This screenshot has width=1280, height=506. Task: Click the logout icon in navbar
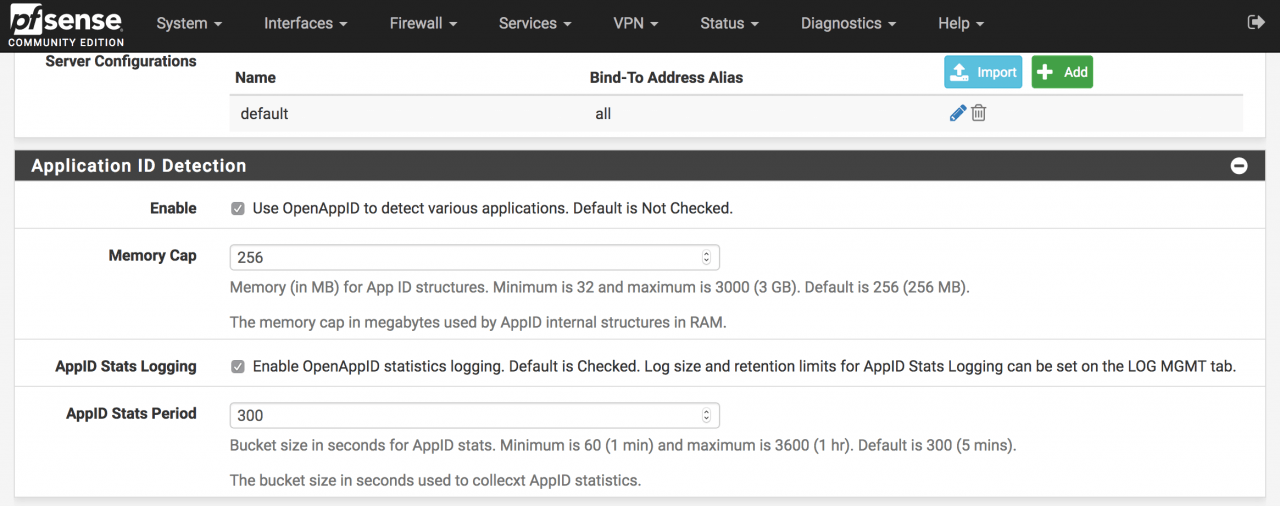click(1256, 22)
